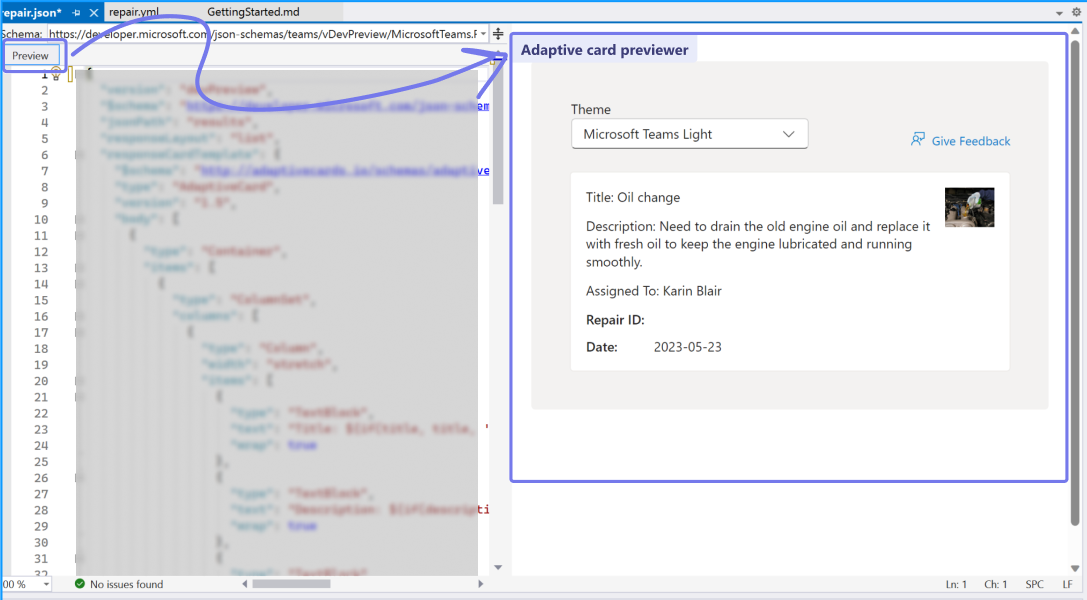This screenshot has width=1087, height=600.
Task: Click the horizontal scroll right arrow
Action: pyautogui.click(x=480, y=584)
